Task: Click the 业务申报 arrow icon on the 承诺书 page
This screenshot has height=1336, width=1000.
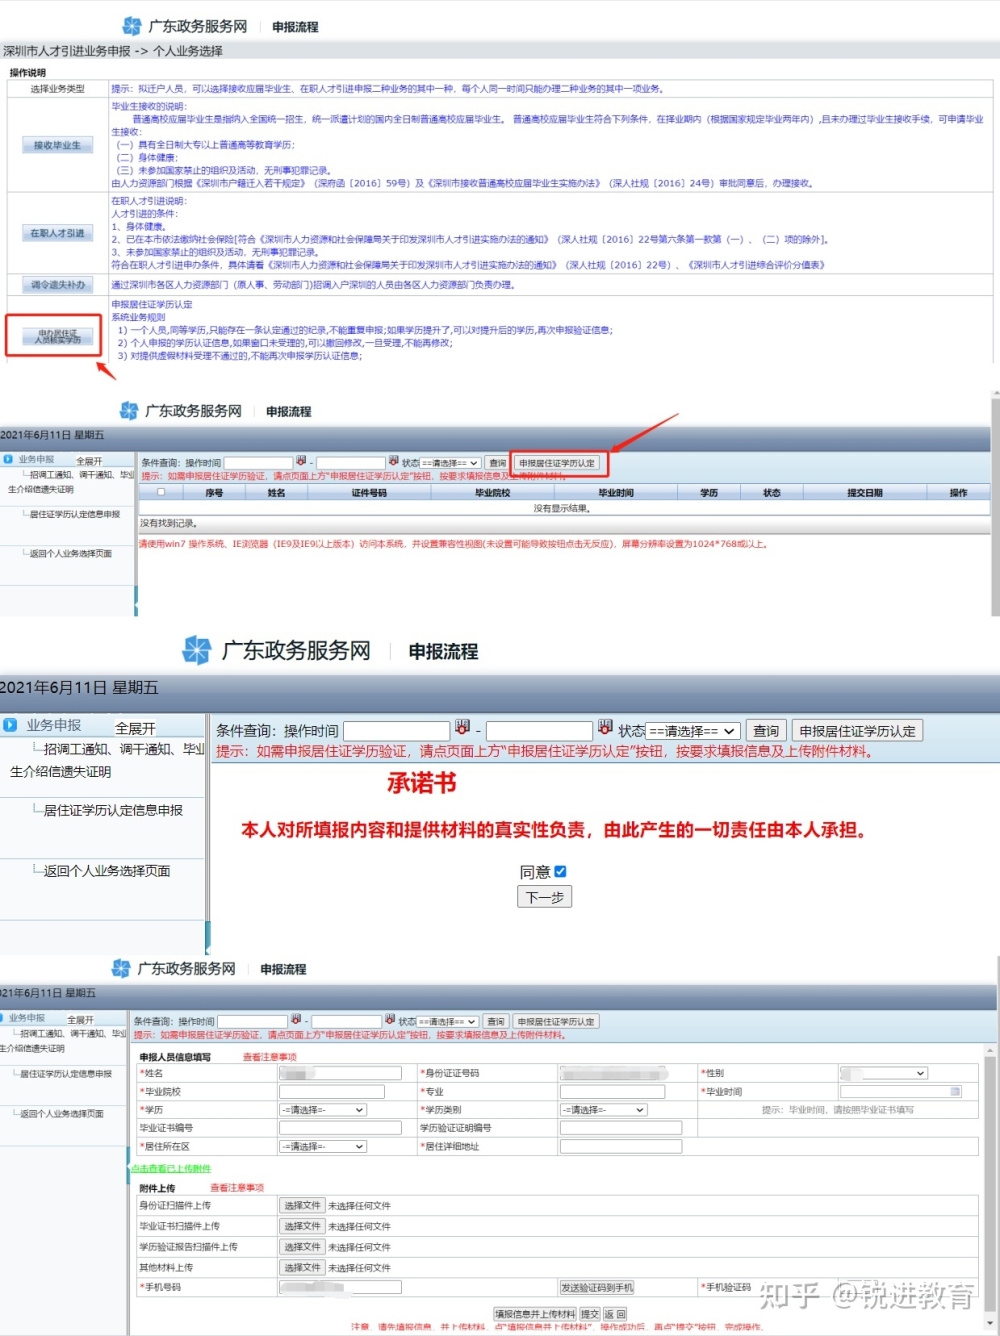Action: (10, 725)
